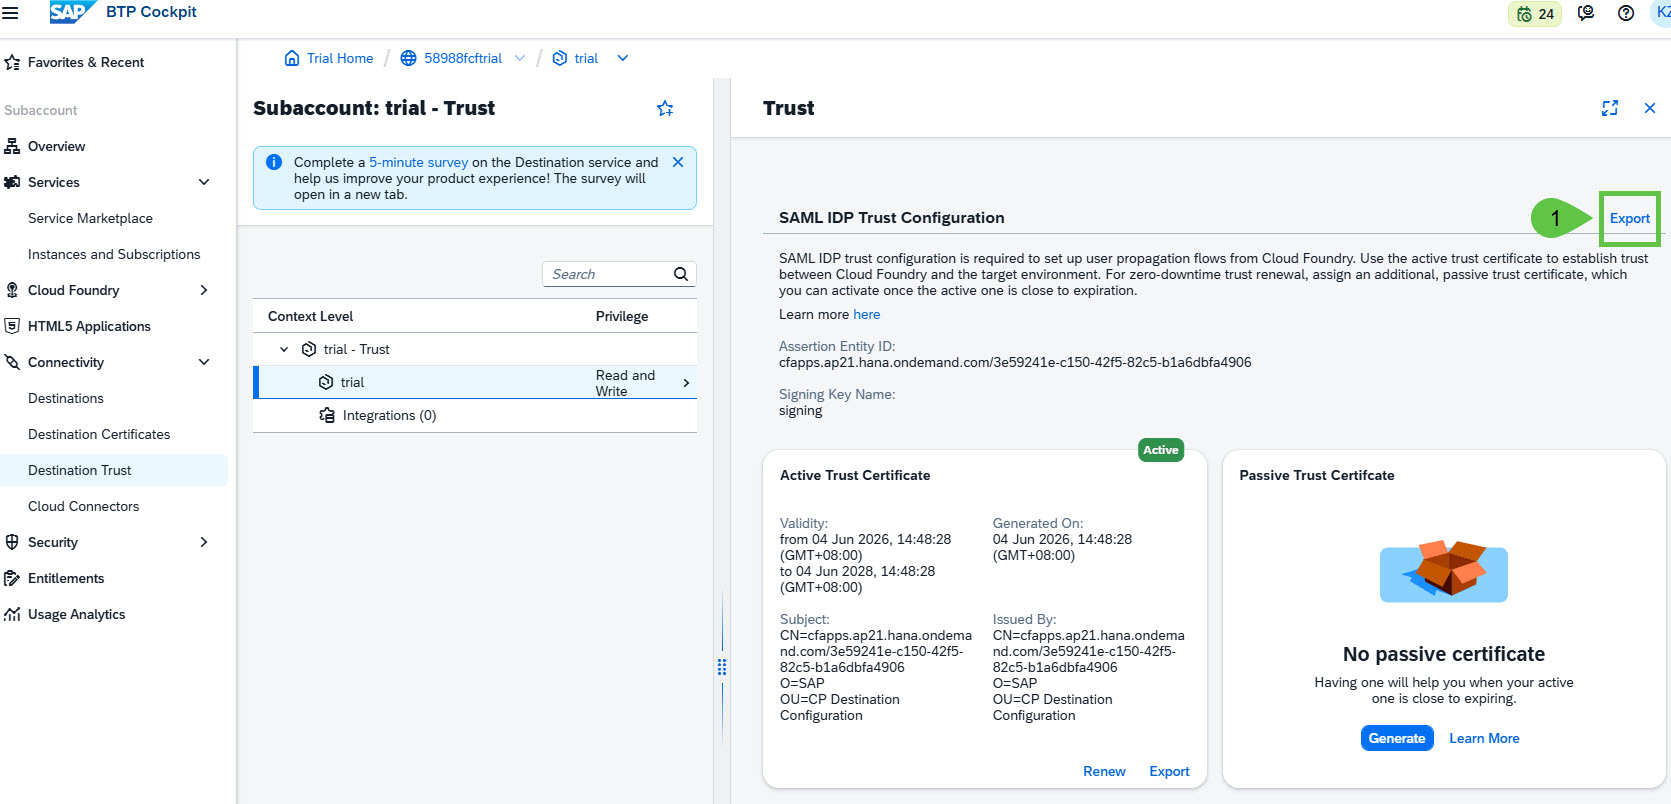Click Learn More for passive certificate
The height and width of the screenshot is (804, 1671).
coord(1484,738)
